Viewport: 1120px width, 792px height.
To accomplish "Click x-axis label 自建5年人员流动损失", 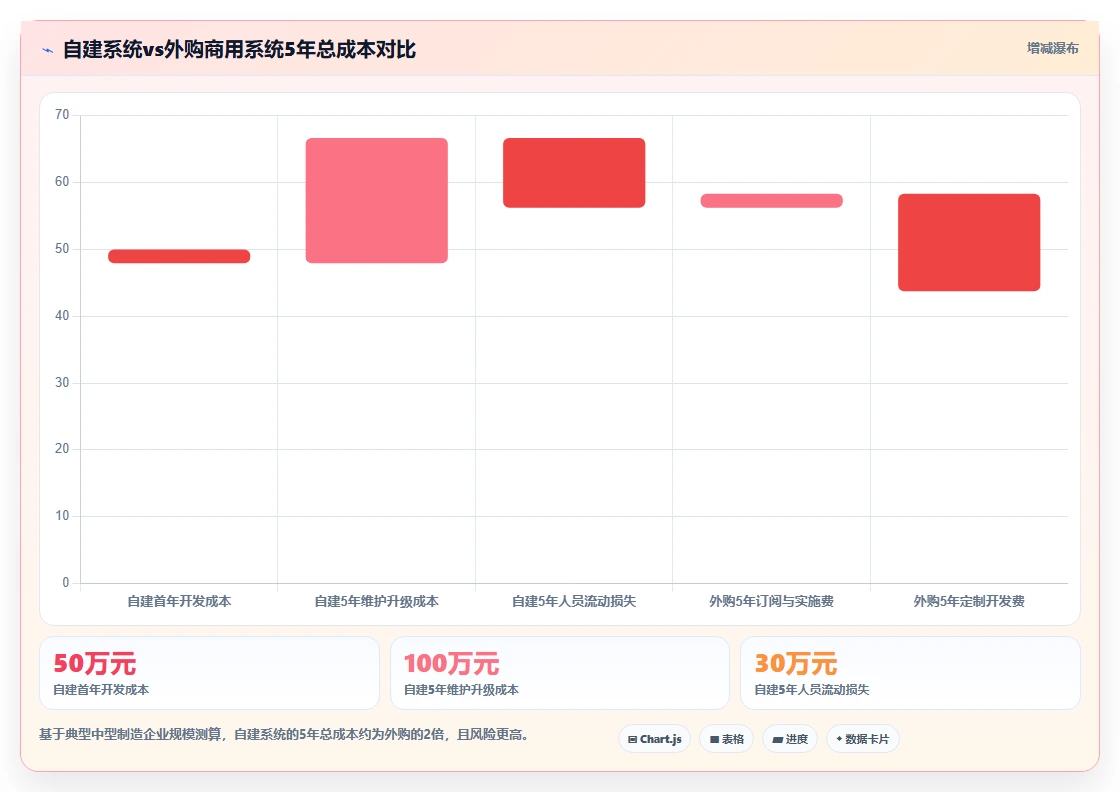I will (574, 601).
